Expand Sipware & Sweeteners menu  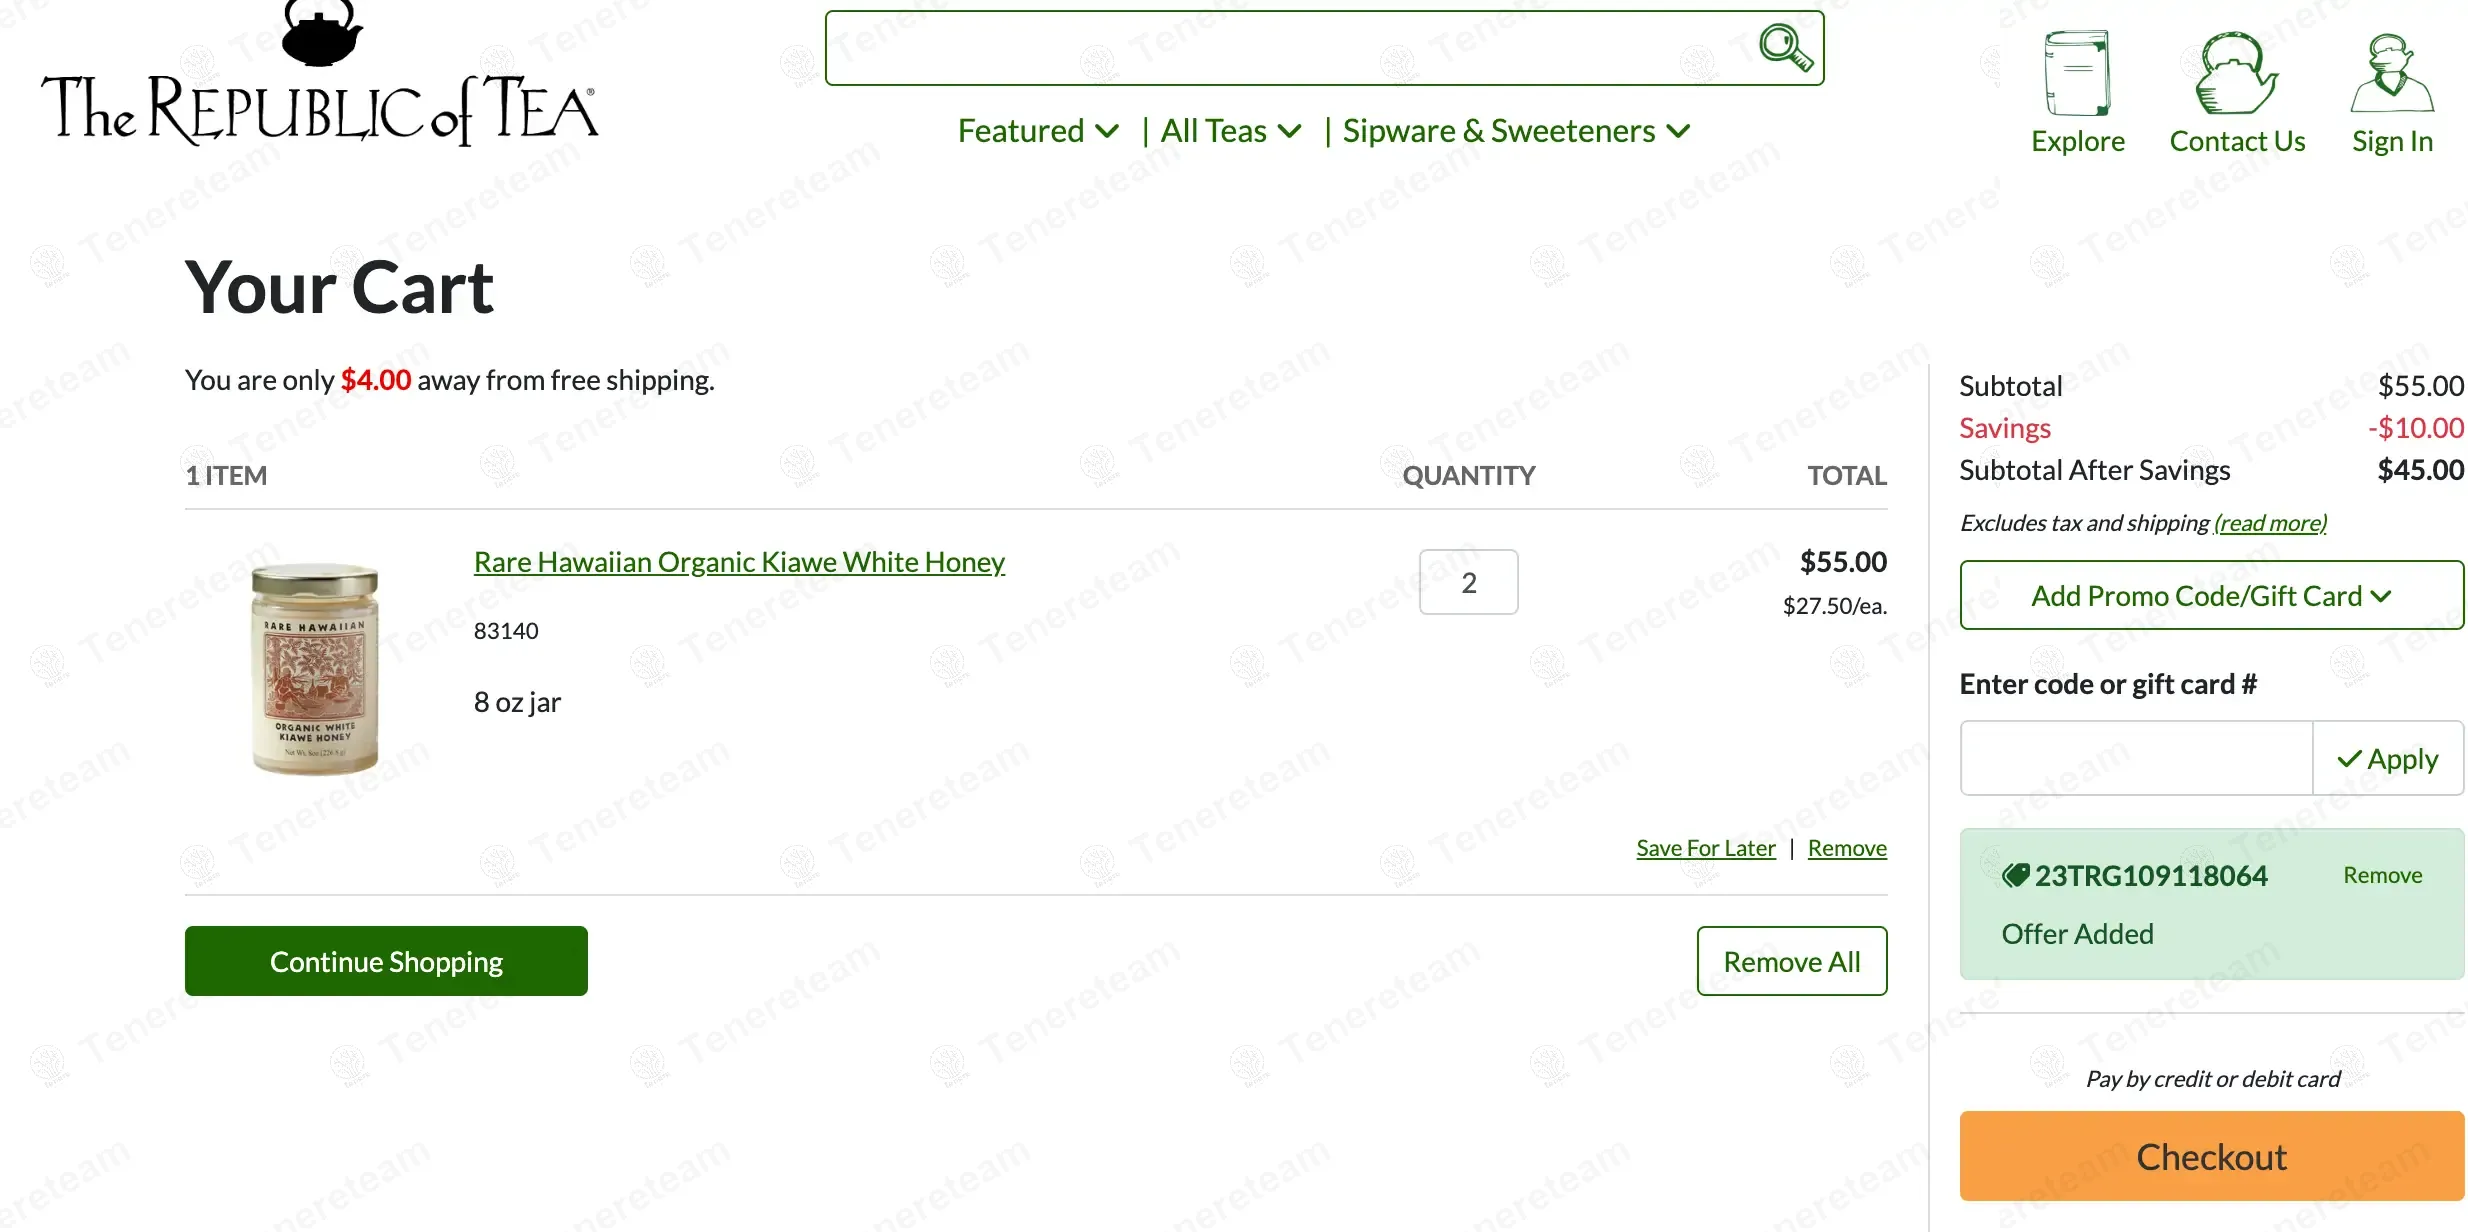coord(1515,131)
